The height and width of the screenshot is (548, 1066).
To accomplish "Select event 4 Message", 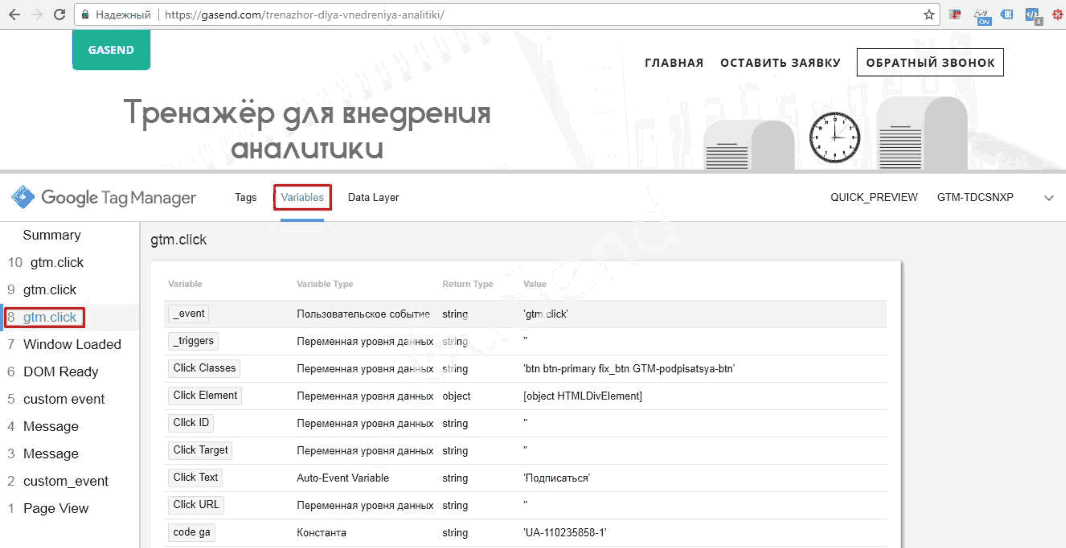I will point(43,426).
